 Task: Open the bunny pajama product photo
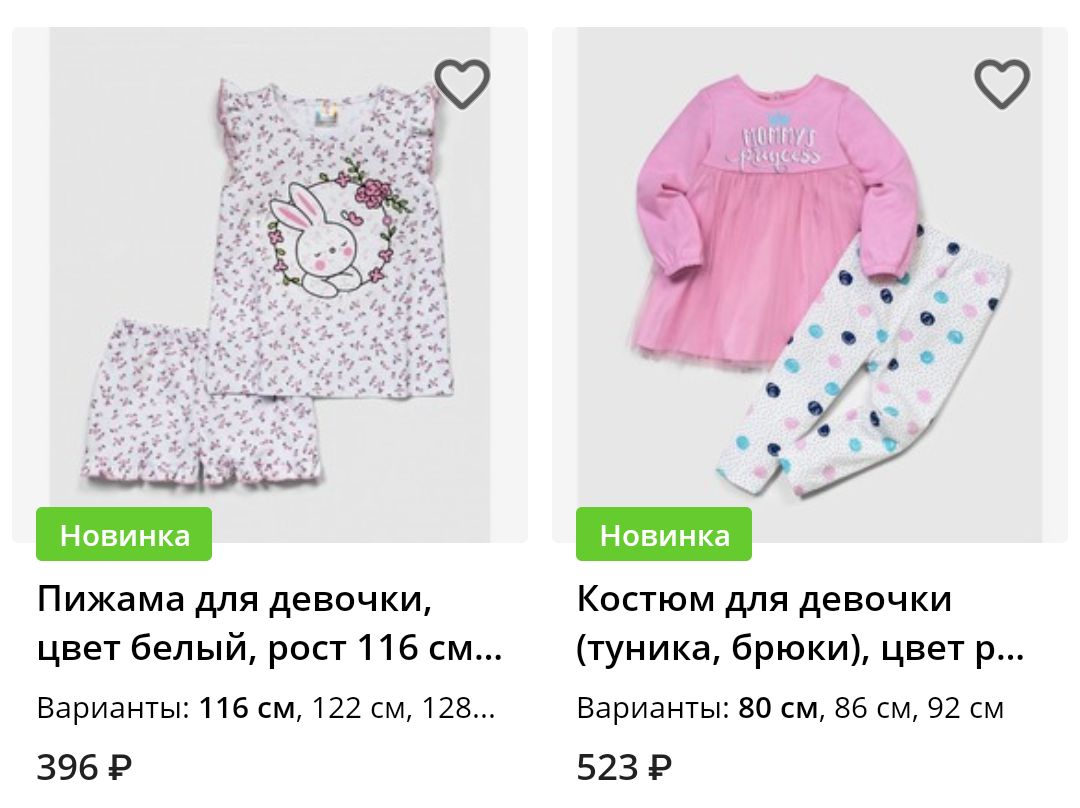tap(270, 284)
